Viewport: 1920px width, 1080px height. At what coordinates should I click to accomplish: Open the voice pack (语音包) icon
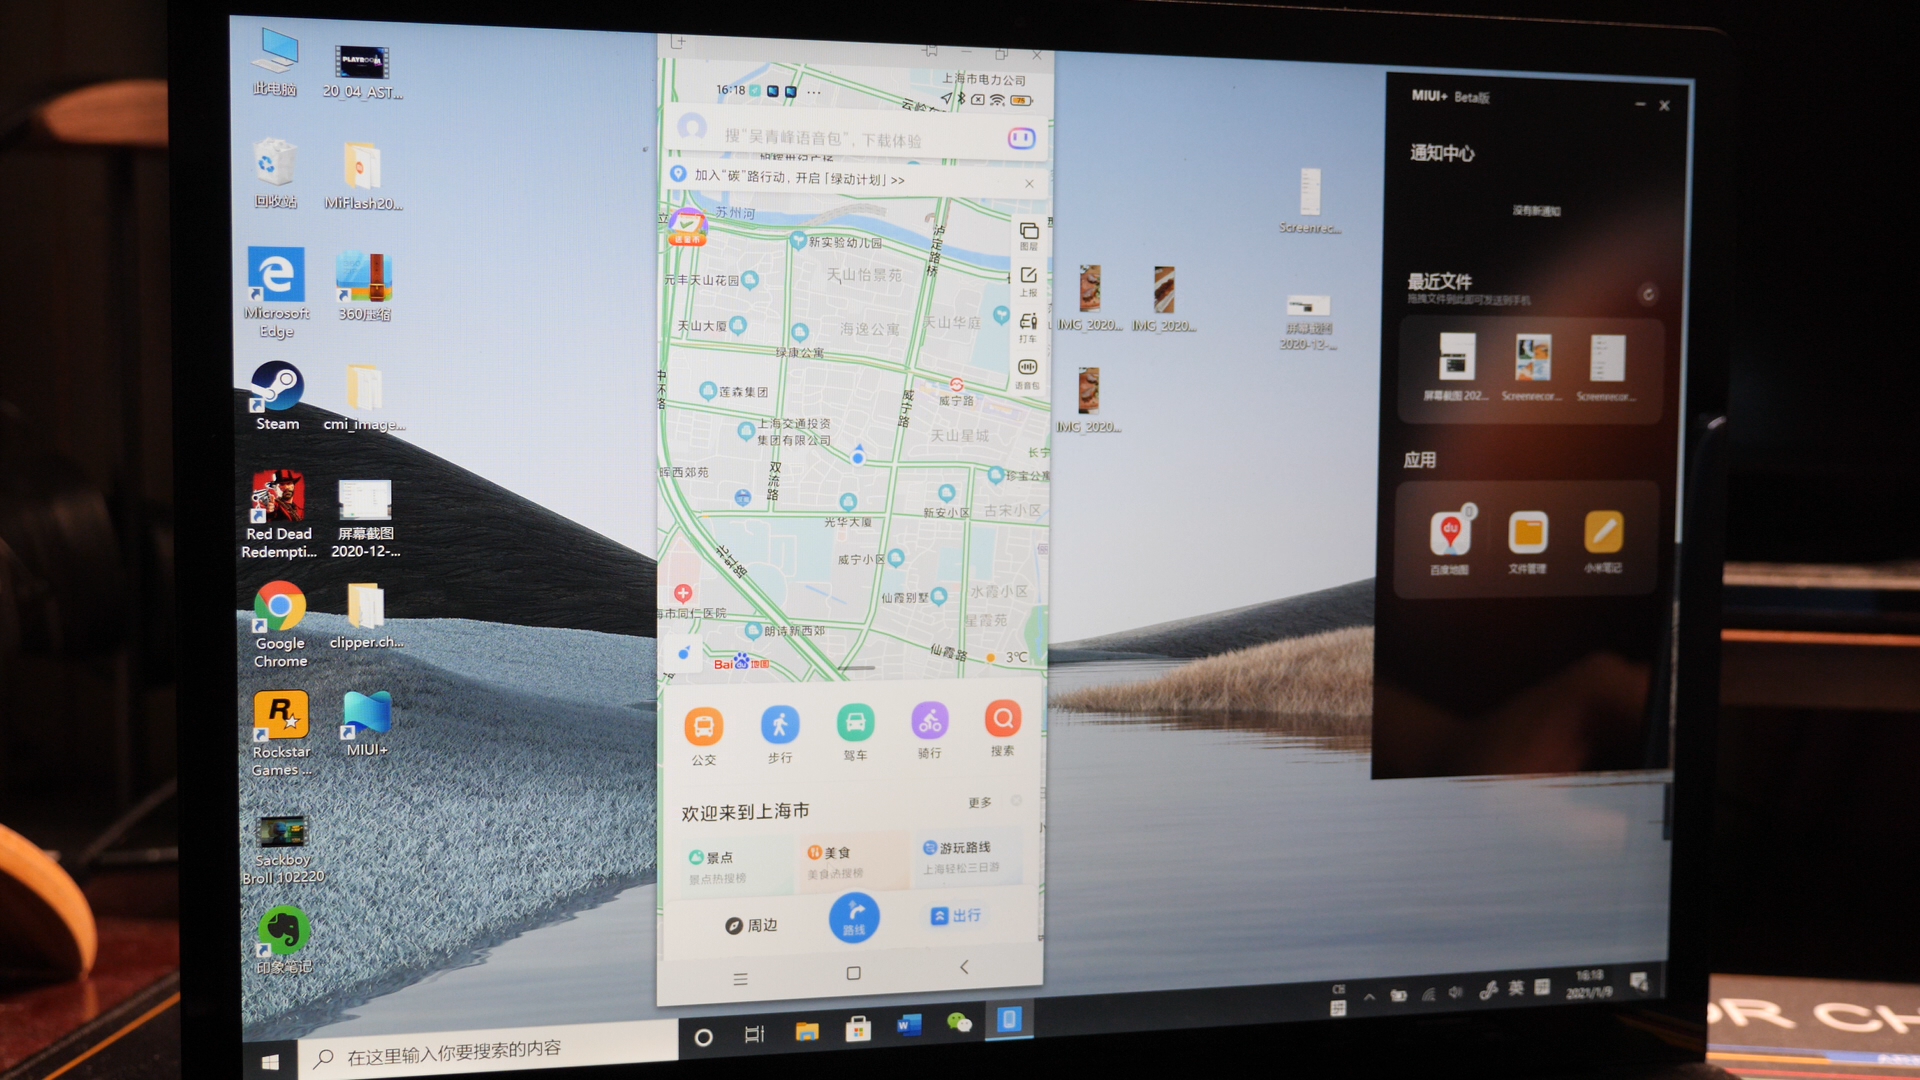[x=1027, y=370]
